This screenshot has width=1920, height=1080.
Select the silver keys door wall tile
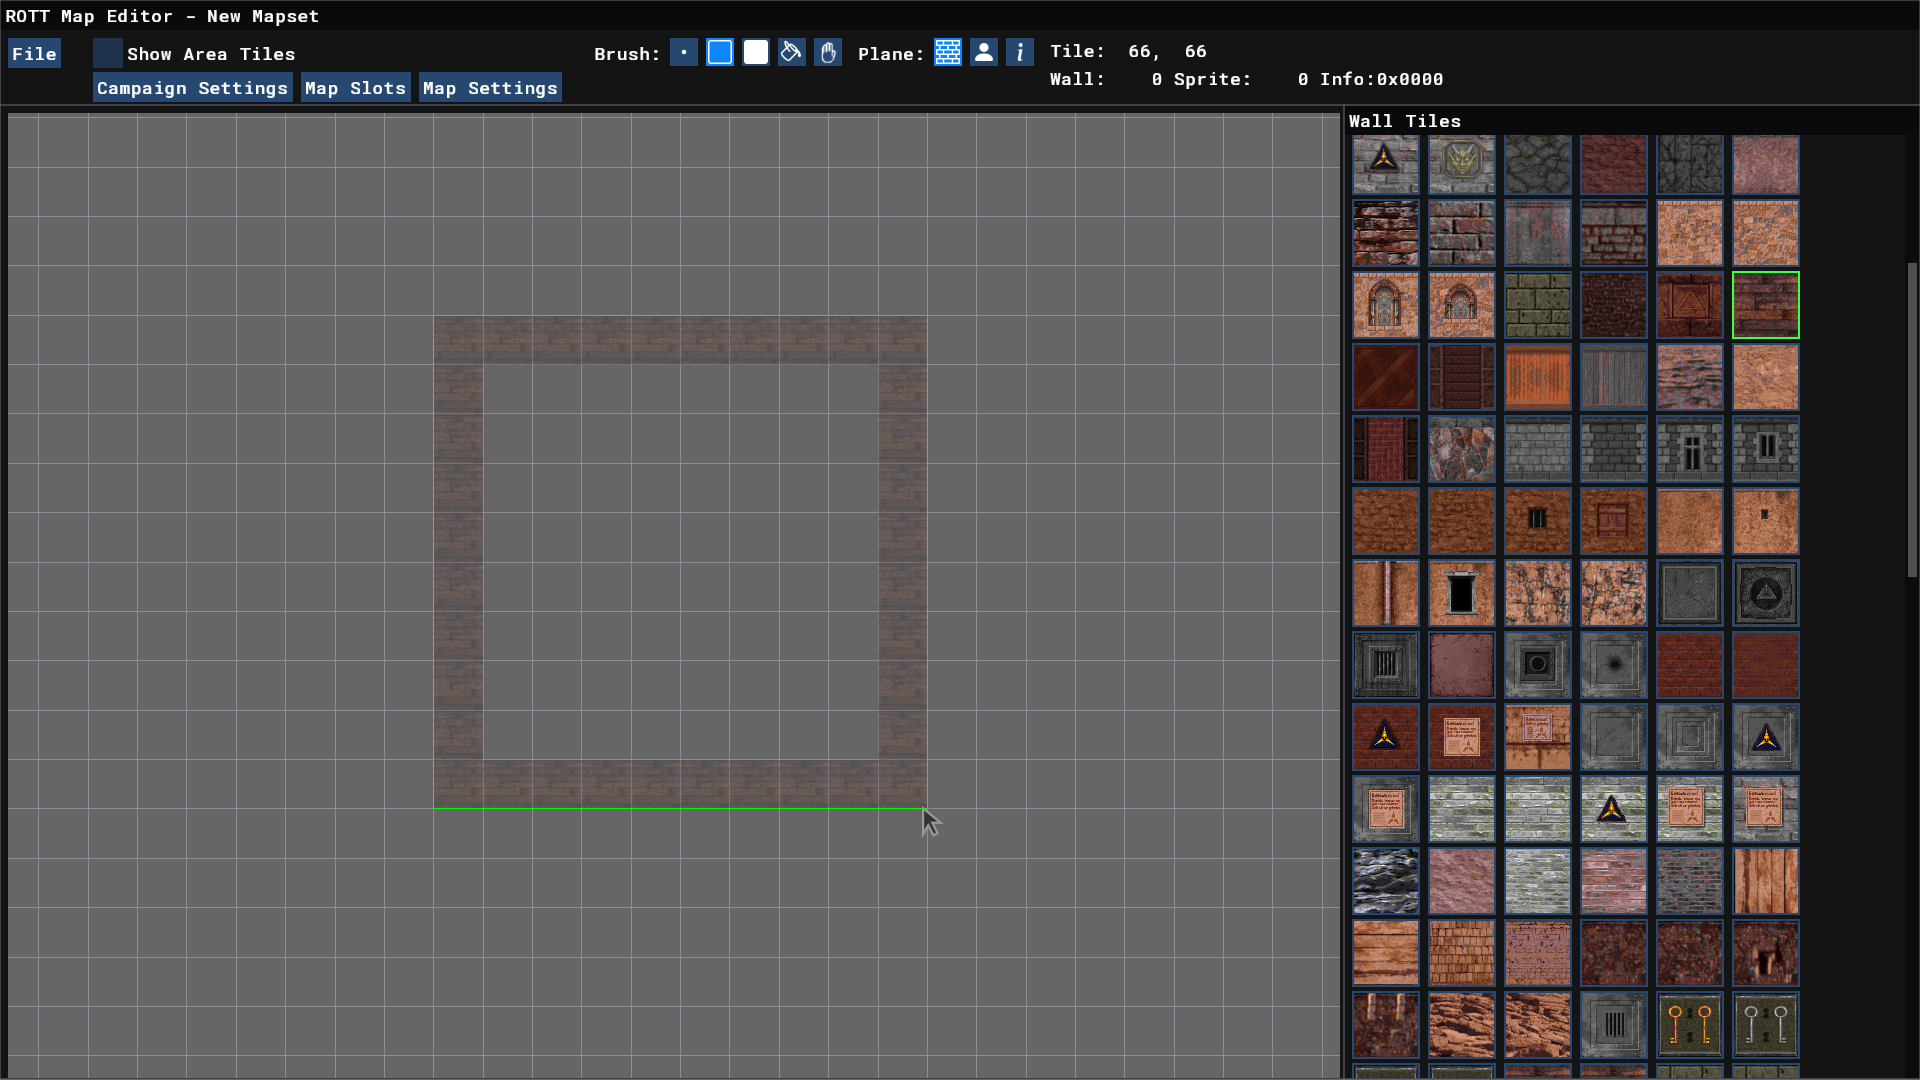click(1766, 1025)
